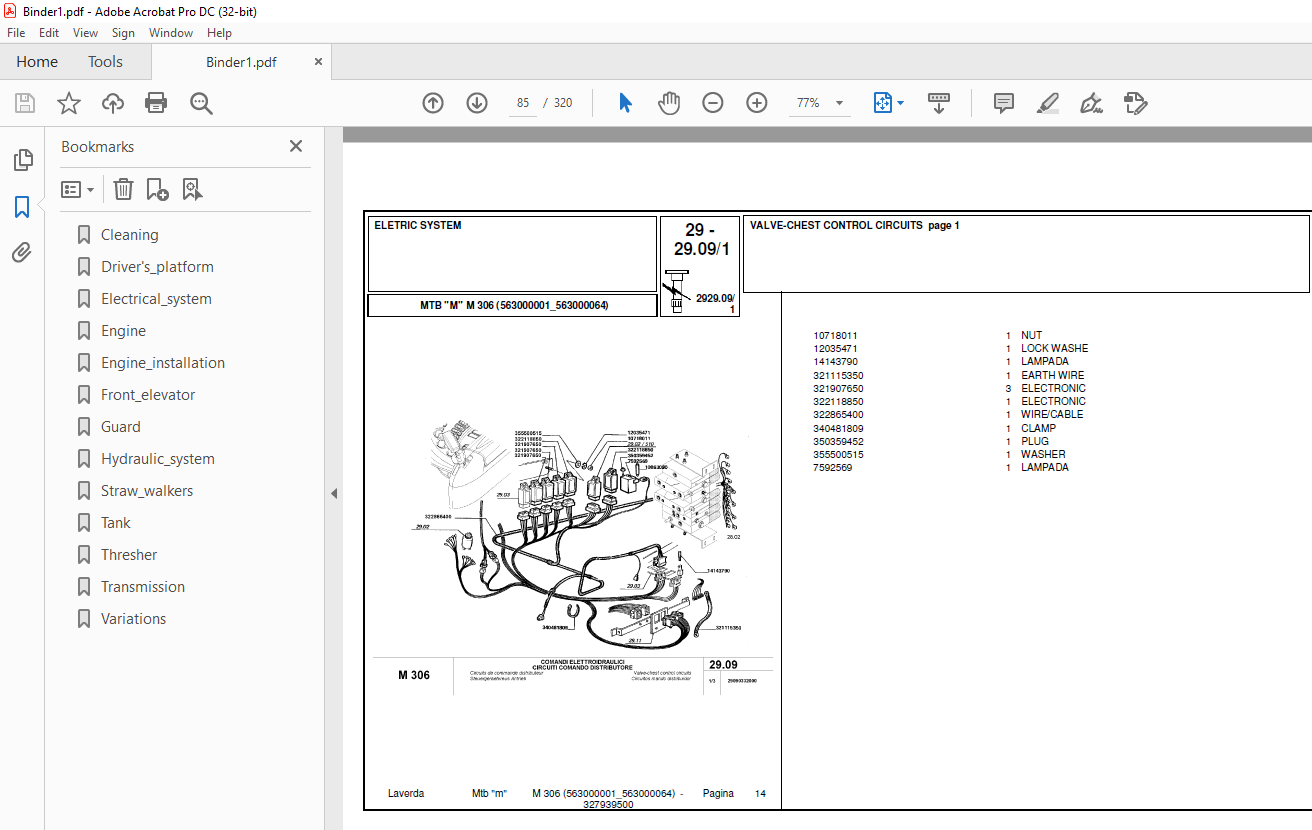Click the find current bookmark icon
1312x830 pixels.
click(x=193, y=189)
